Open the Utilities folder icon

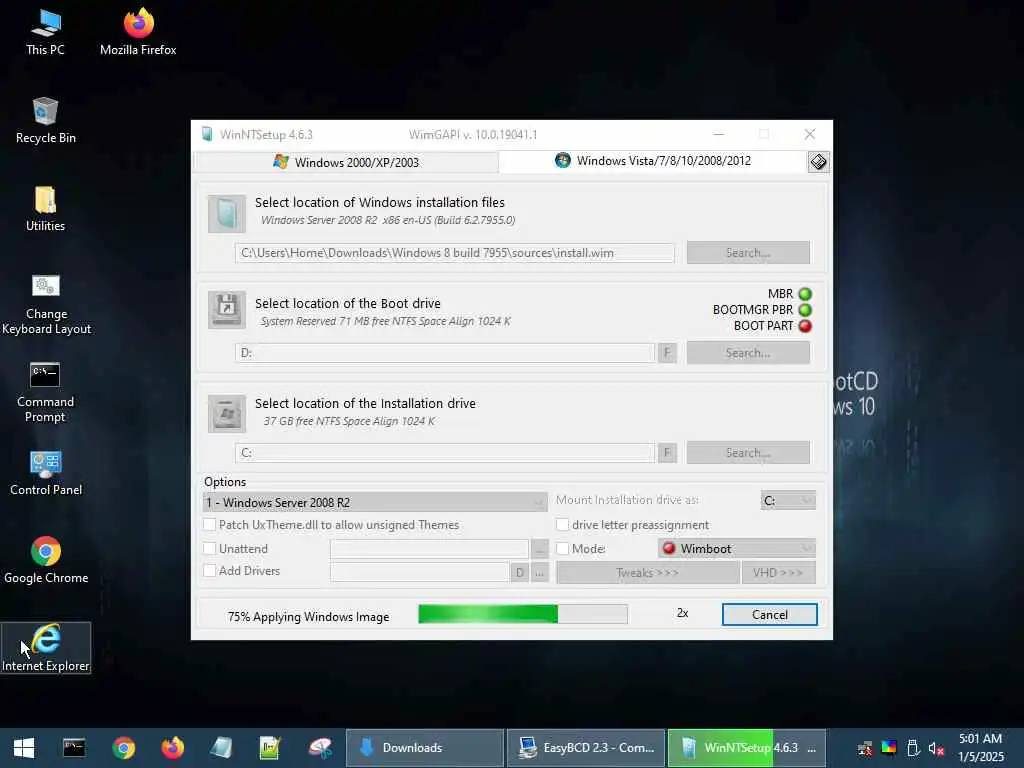tap(45, 209)
